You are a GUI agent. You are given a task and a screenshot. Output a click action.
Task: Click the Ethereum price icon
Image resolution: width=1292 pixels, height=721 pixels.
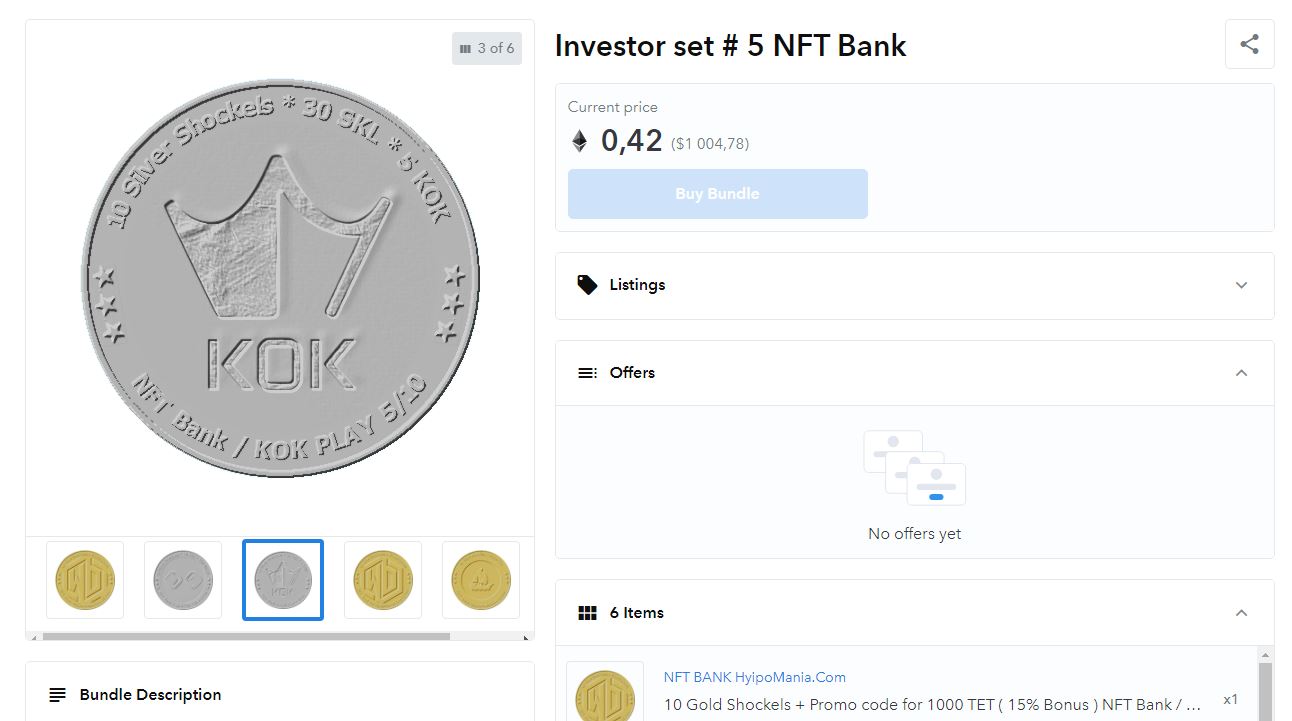580,141
